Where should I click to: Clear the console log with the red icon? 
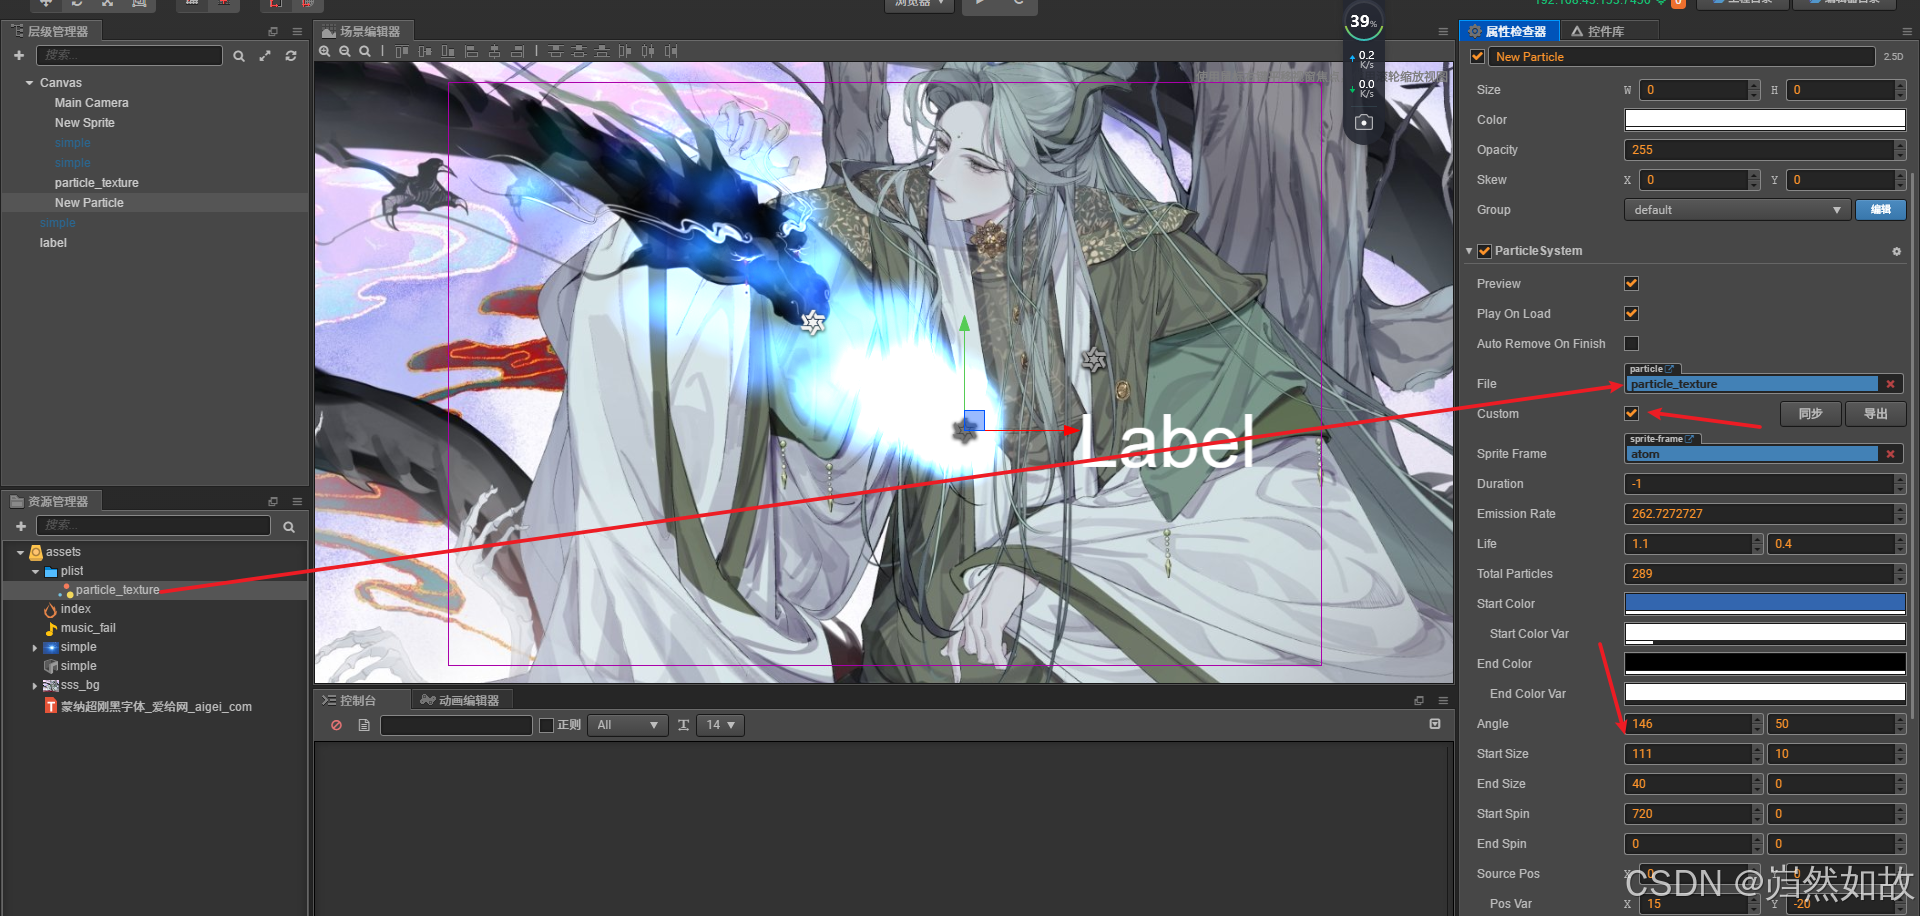(336, 725)
